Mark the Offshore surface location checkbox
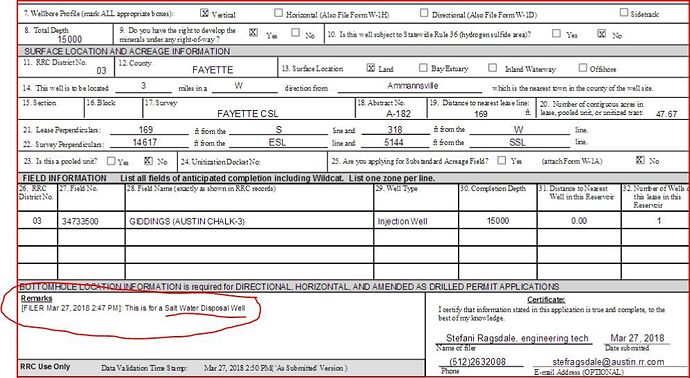The width and height of the screenshot is (690, 378). point(583,68)
